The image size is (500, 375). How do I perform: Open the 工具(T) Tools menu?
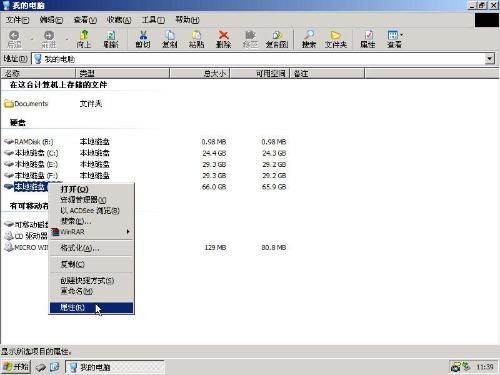click(x=153, y=20)
